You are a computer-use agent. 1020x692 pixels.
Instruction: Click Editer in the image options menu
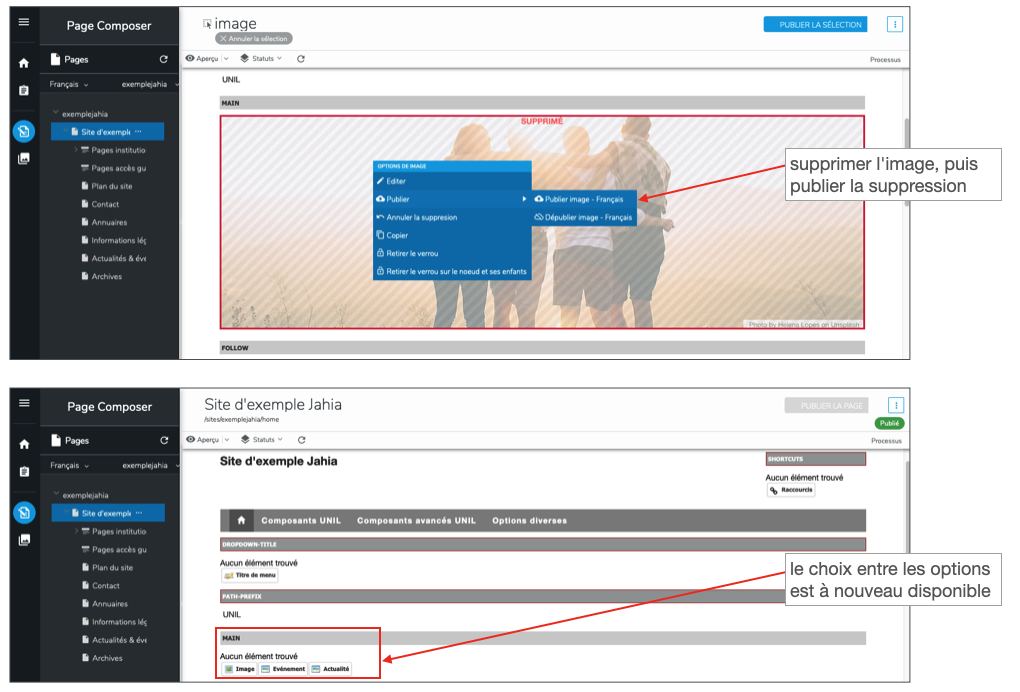396,181
